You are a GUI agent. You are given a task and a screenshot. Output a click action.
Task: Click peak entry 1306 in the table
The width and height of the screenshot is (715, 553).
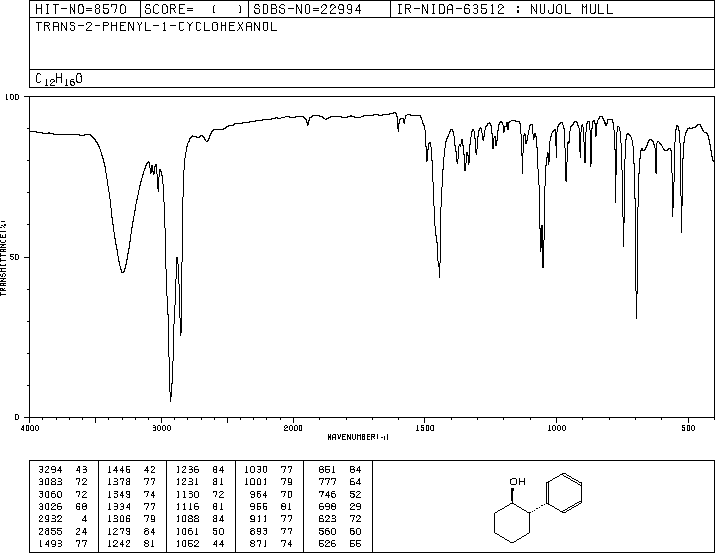click(119, 519)
